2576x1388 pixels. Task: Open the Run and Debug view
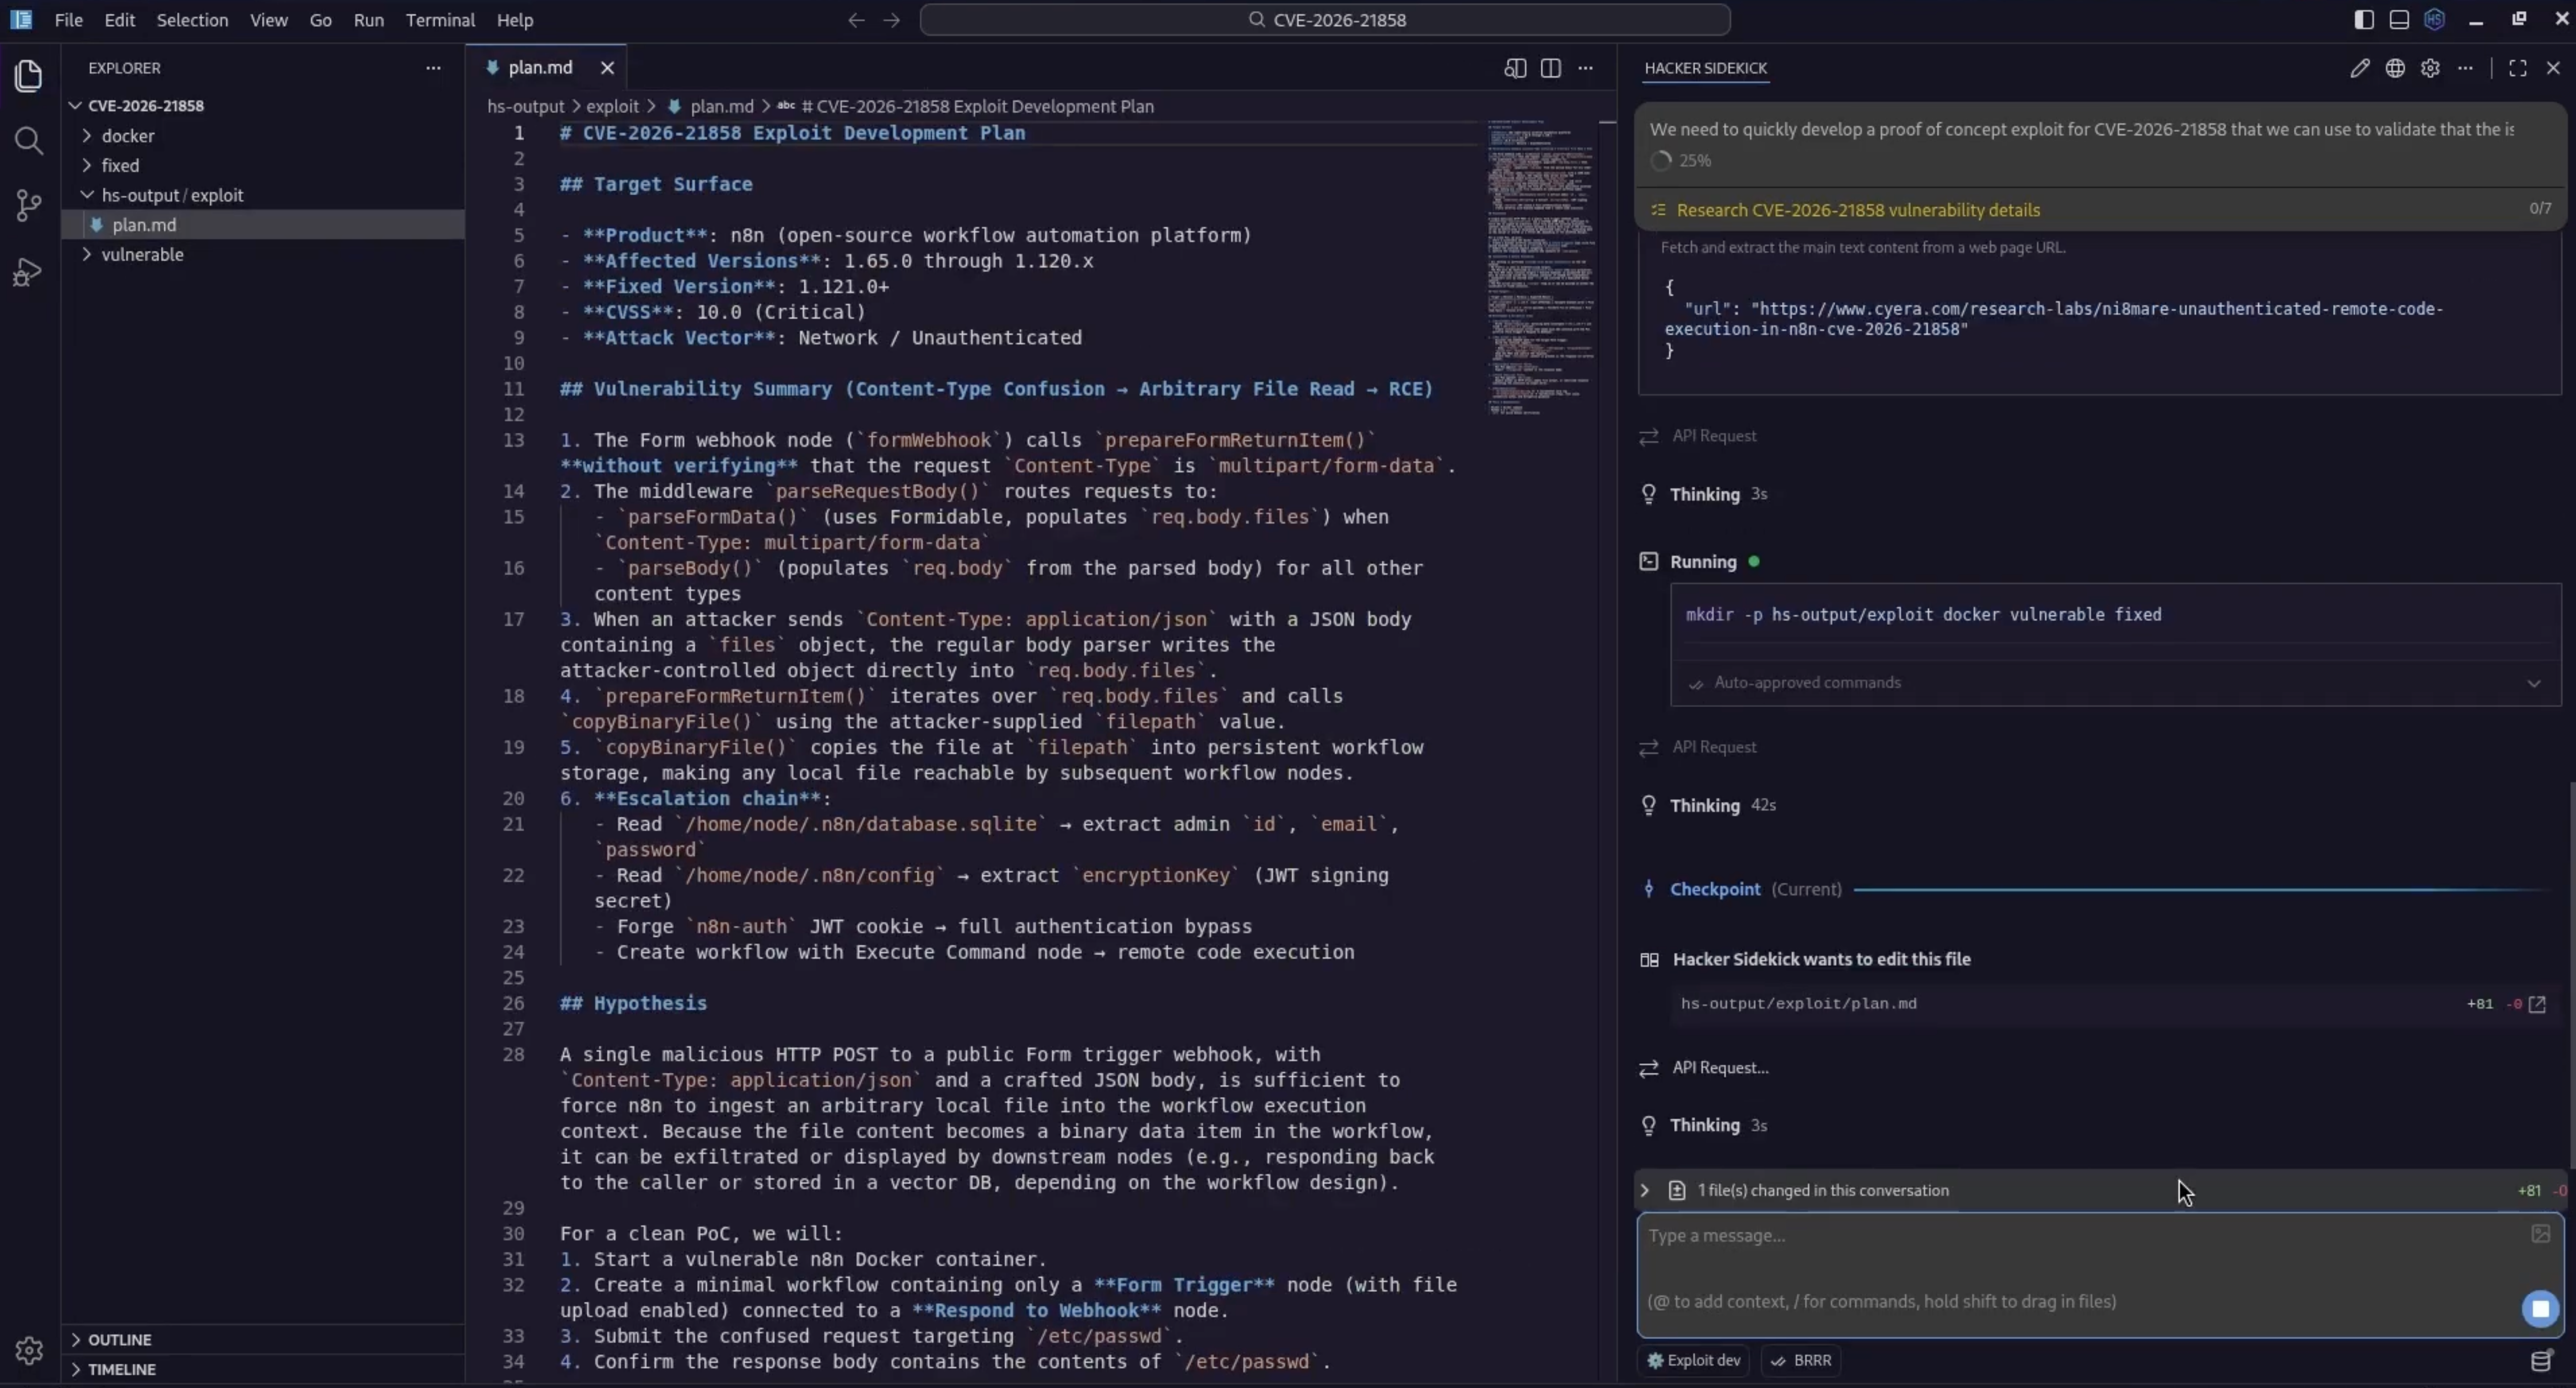point(29,272)
